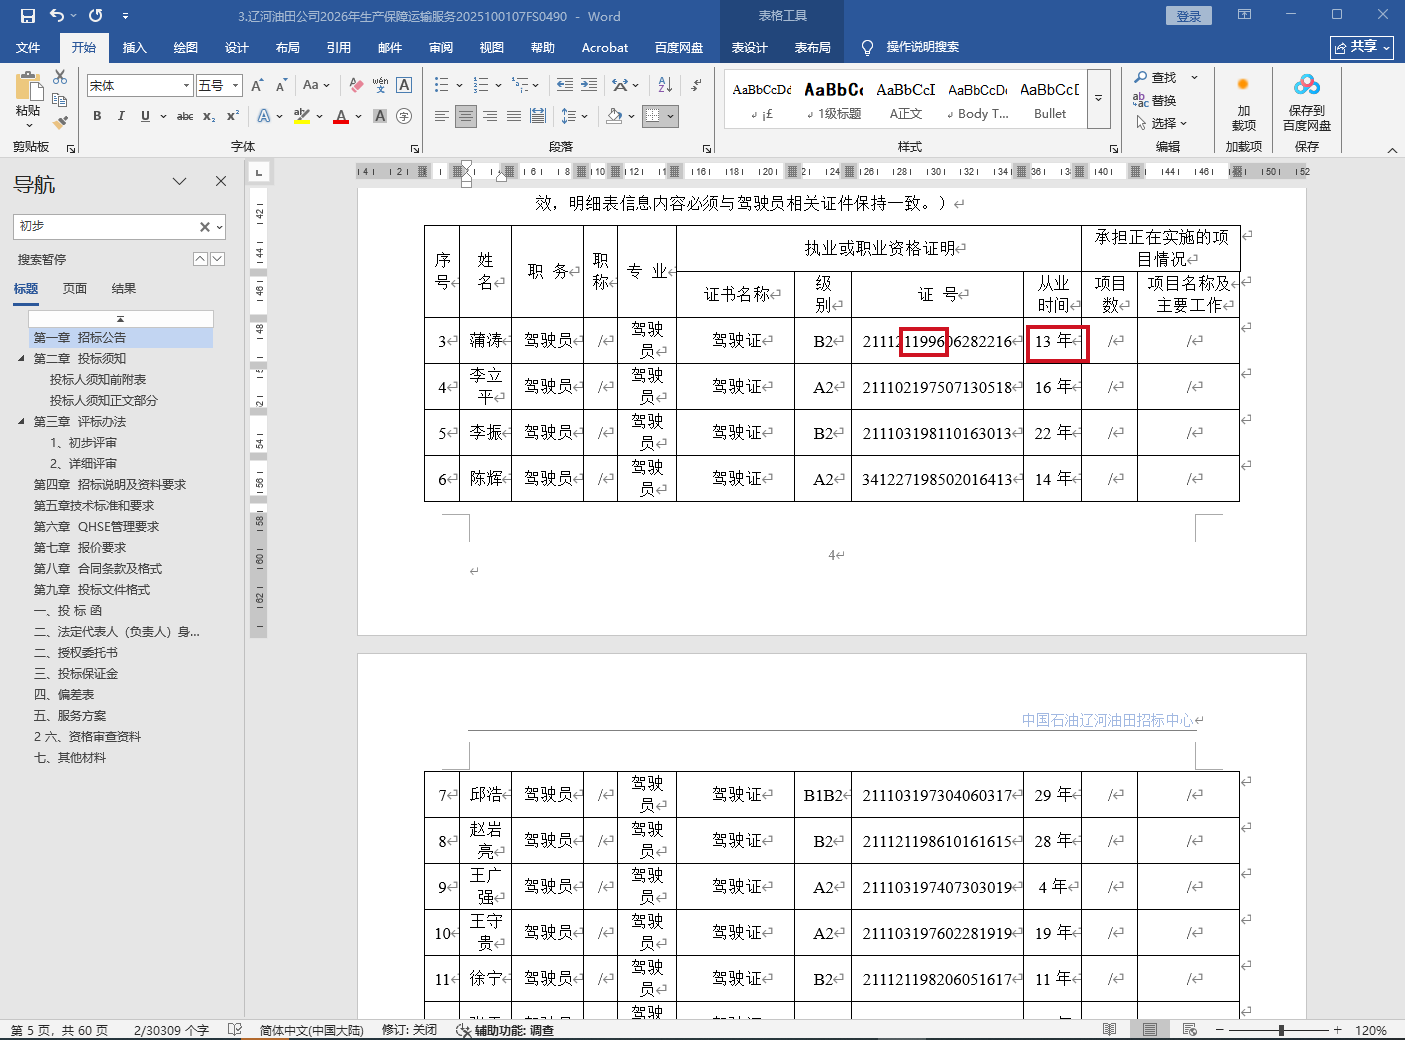Toggle center alignment
Image resolution: width=1405 pixels, height=1040 pixels.
point(466,116)
